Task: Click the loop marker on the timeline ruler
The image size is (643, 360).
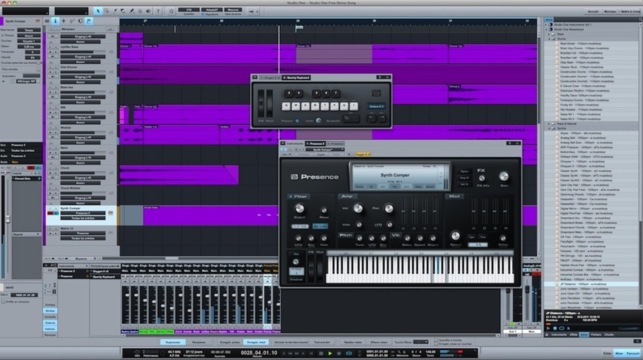Action: 299,28
